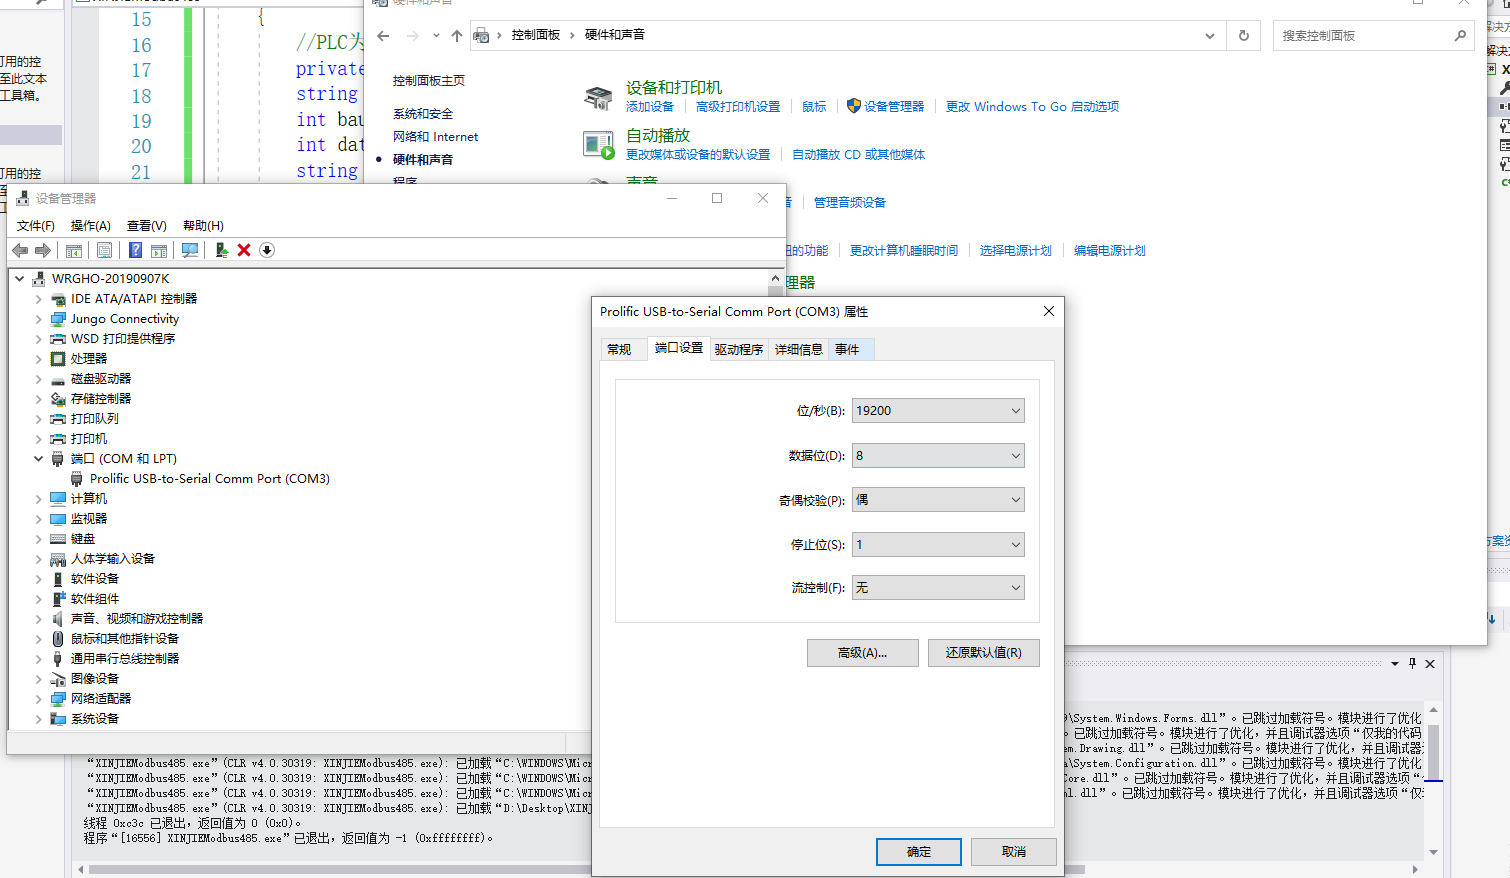Click the 键盘 keyboard icon in device tree
The height and width of the screenshot is (878, 1510).
58,539
